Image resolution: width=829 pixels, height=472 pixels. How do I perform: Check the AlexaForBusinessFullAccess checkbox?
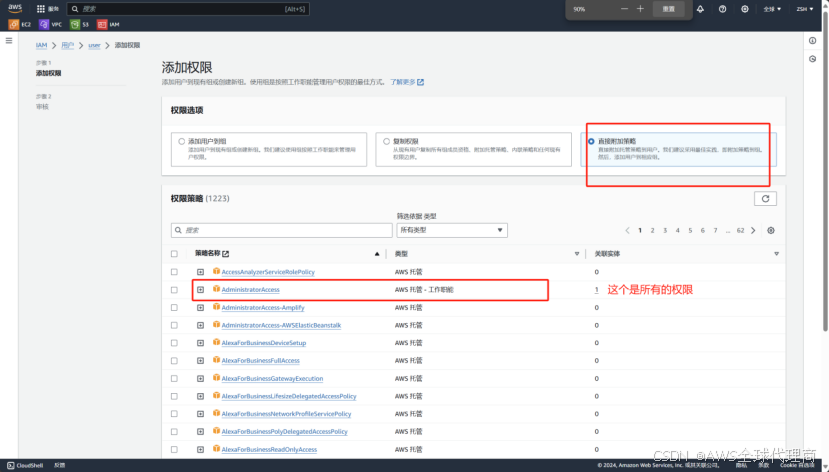tap(174, 360)
